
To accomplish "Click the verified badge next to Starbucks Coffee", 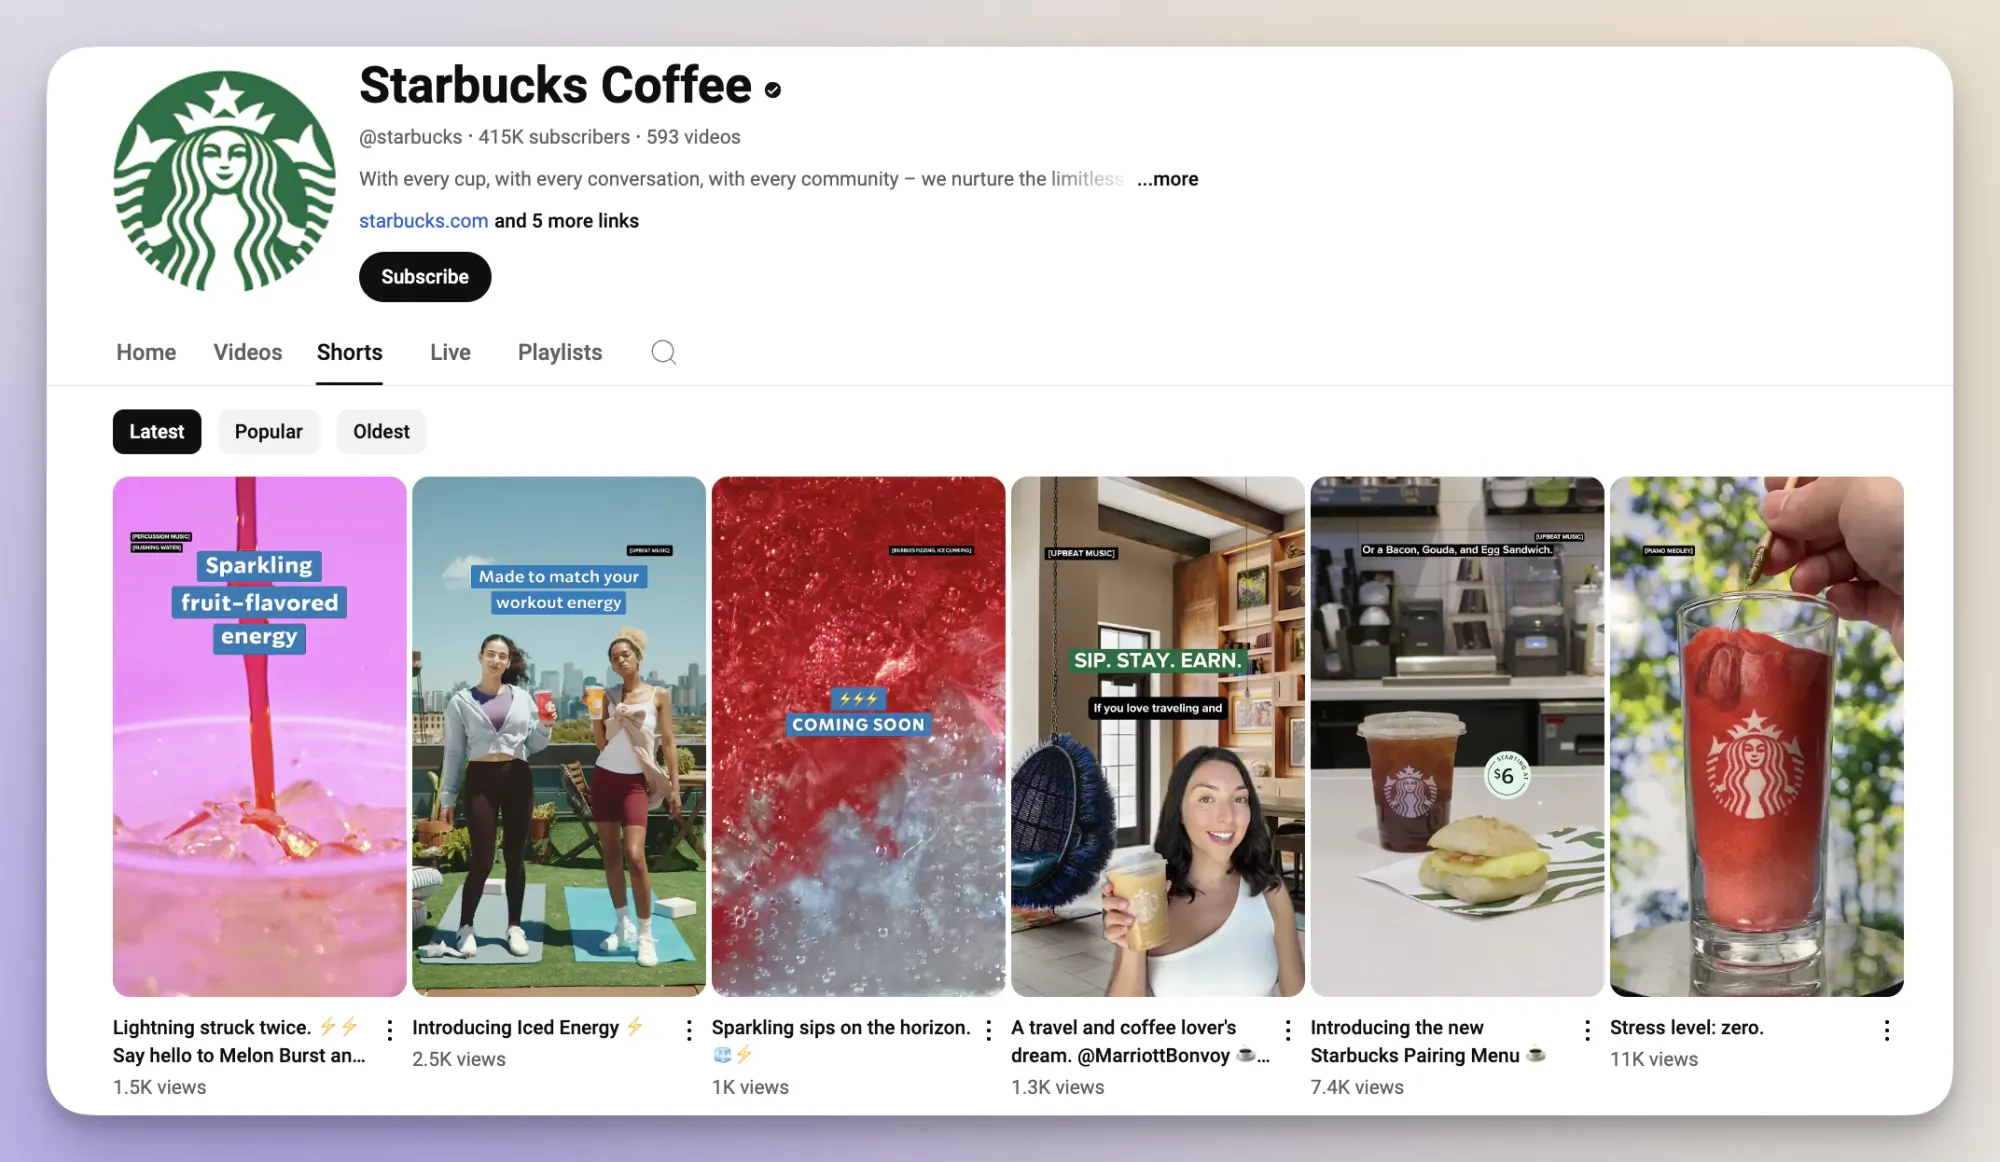I will pyautogui.click(x=773, y=90).
